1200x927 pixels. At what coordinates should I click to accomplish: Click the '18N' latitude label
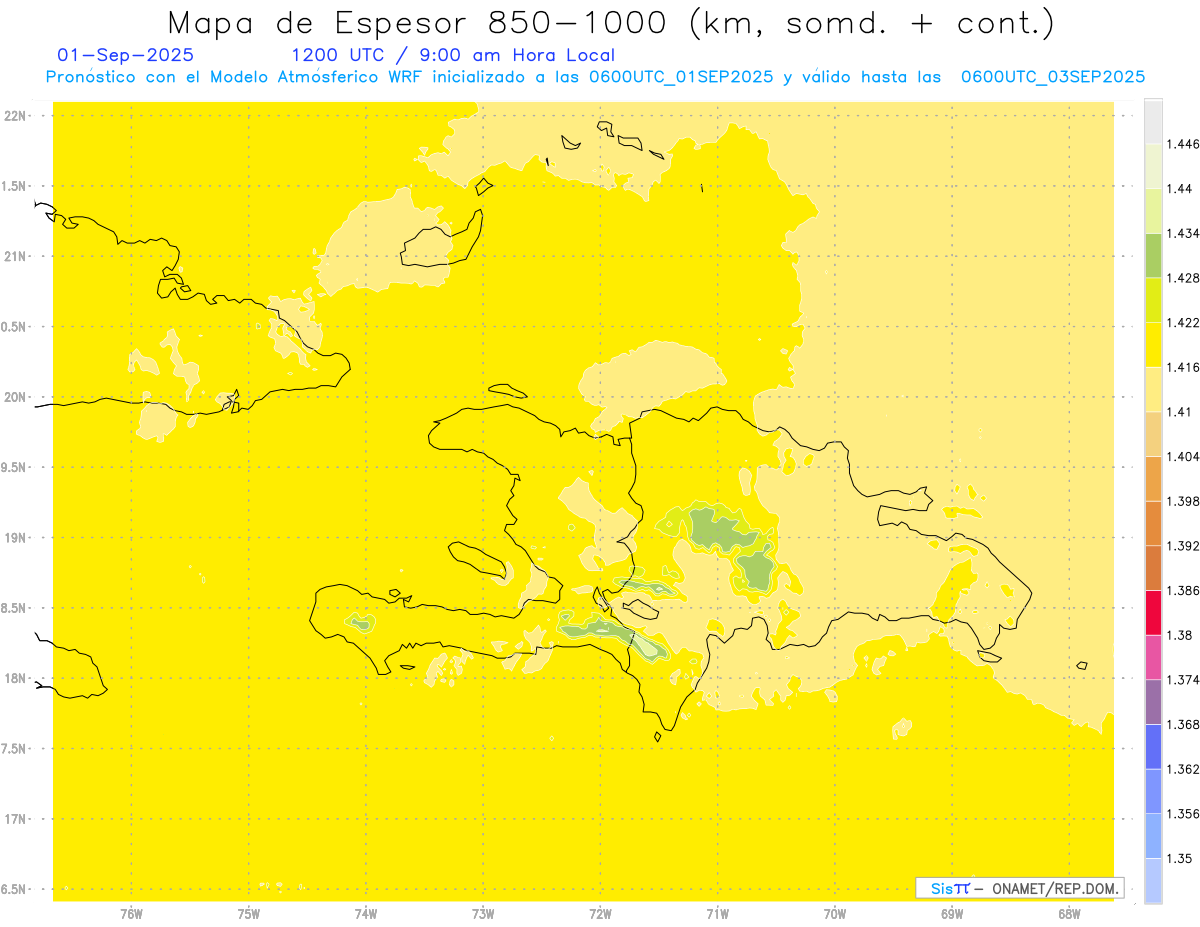pyautogui.click(x=16, y=678)
